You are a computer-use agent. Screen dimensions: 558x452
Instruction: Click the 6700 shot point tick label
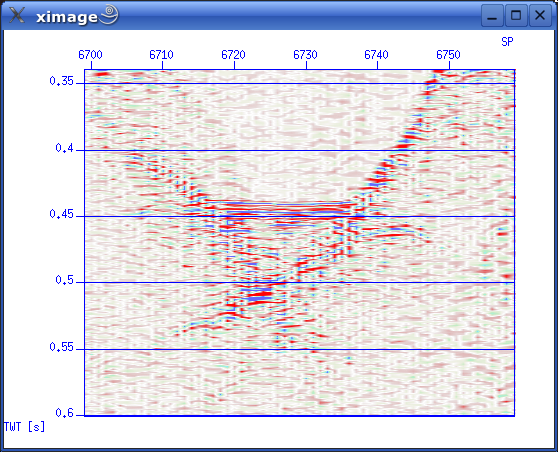click(x=90, y=55)
